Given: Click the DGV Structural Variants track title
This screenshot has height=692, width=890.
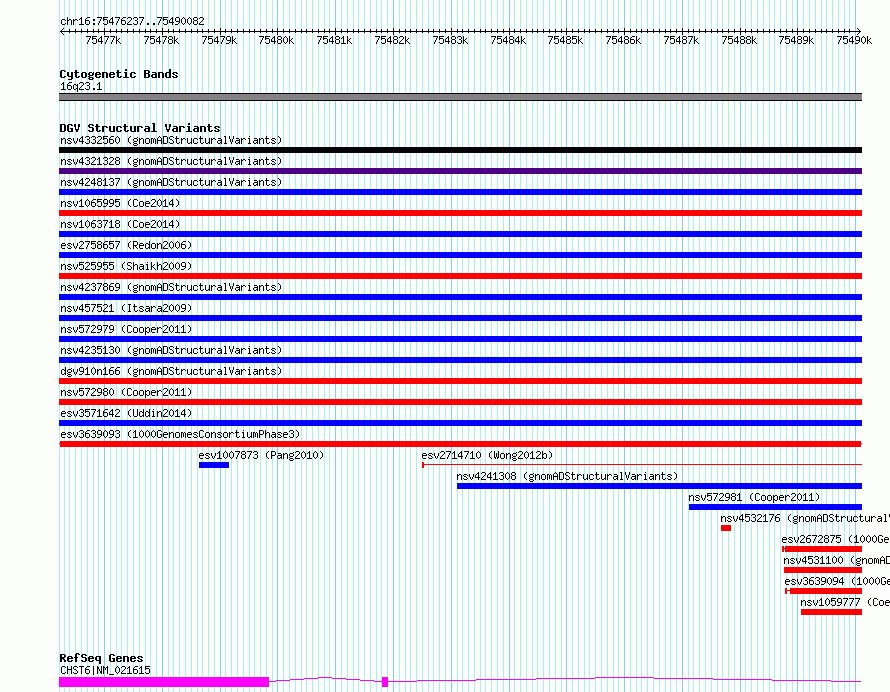Looking at the screenshot, I should [139, 128].
